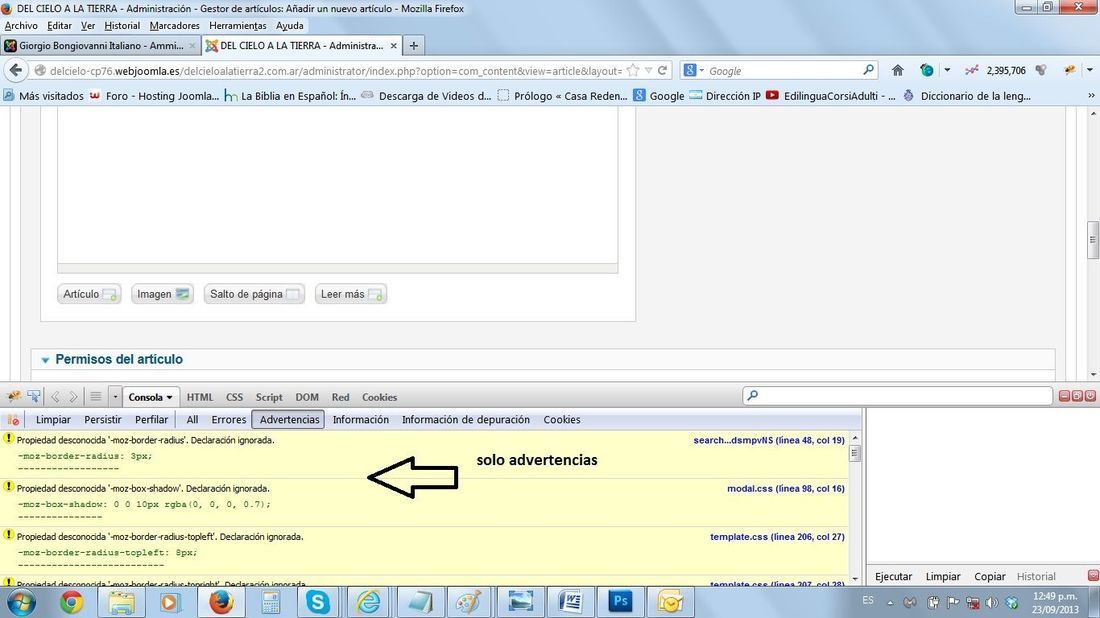
Task: Open Archivo menu
Action: [21, 25]
